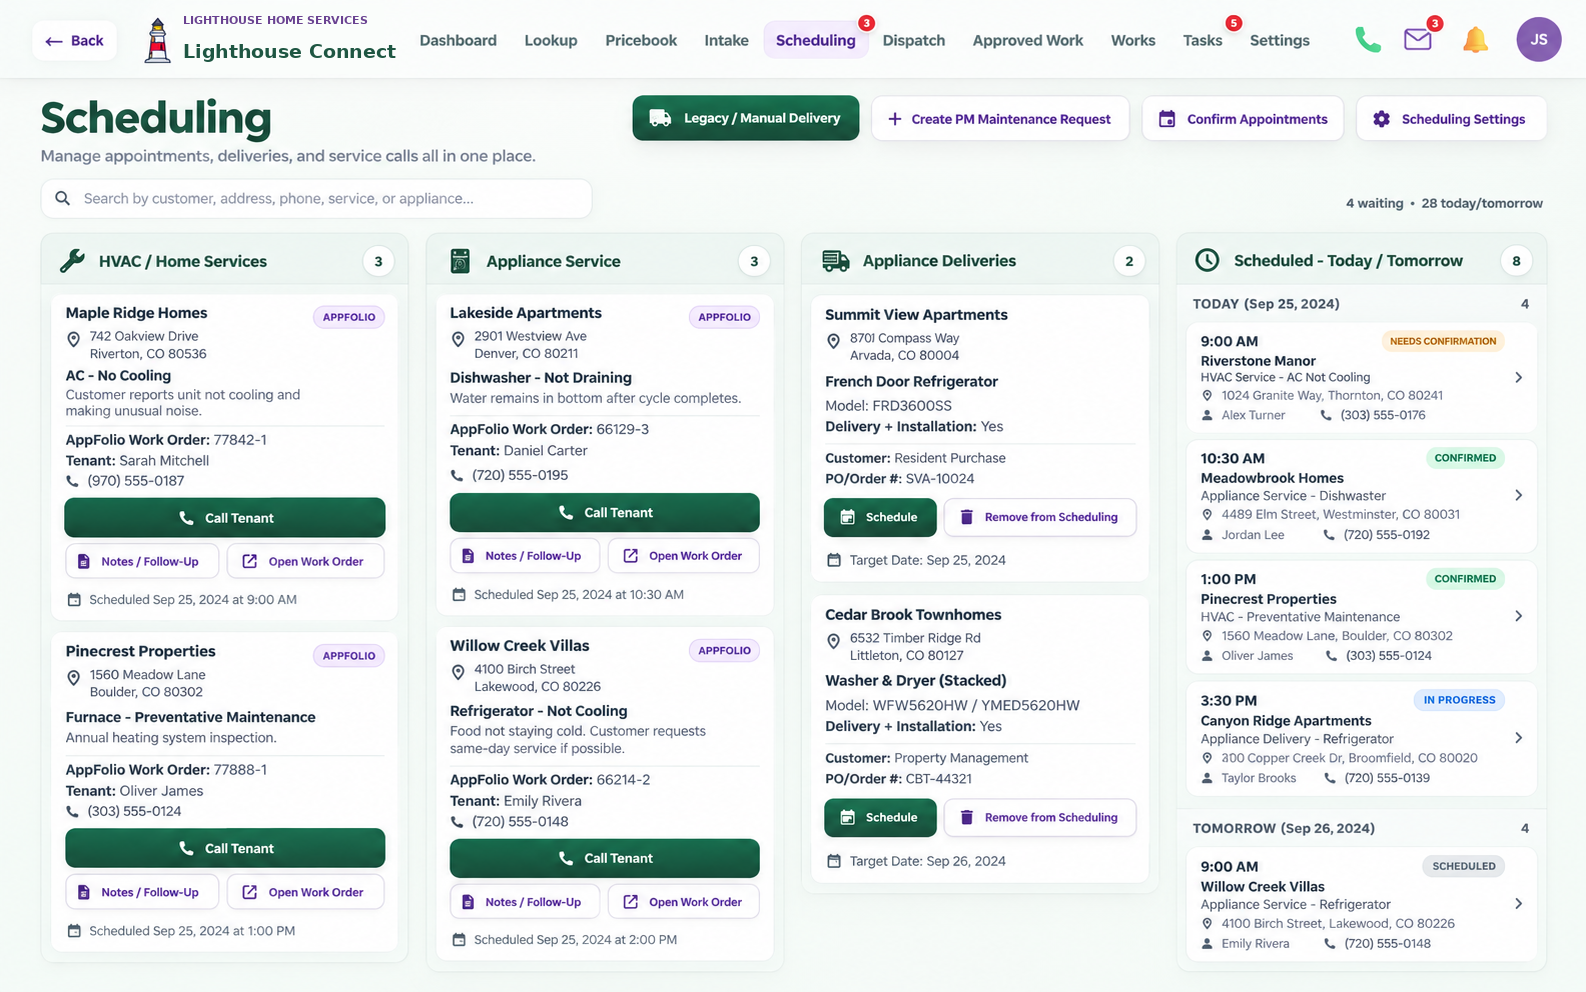Expand Riverstone Manor appointment chevron

[1518, 378]
